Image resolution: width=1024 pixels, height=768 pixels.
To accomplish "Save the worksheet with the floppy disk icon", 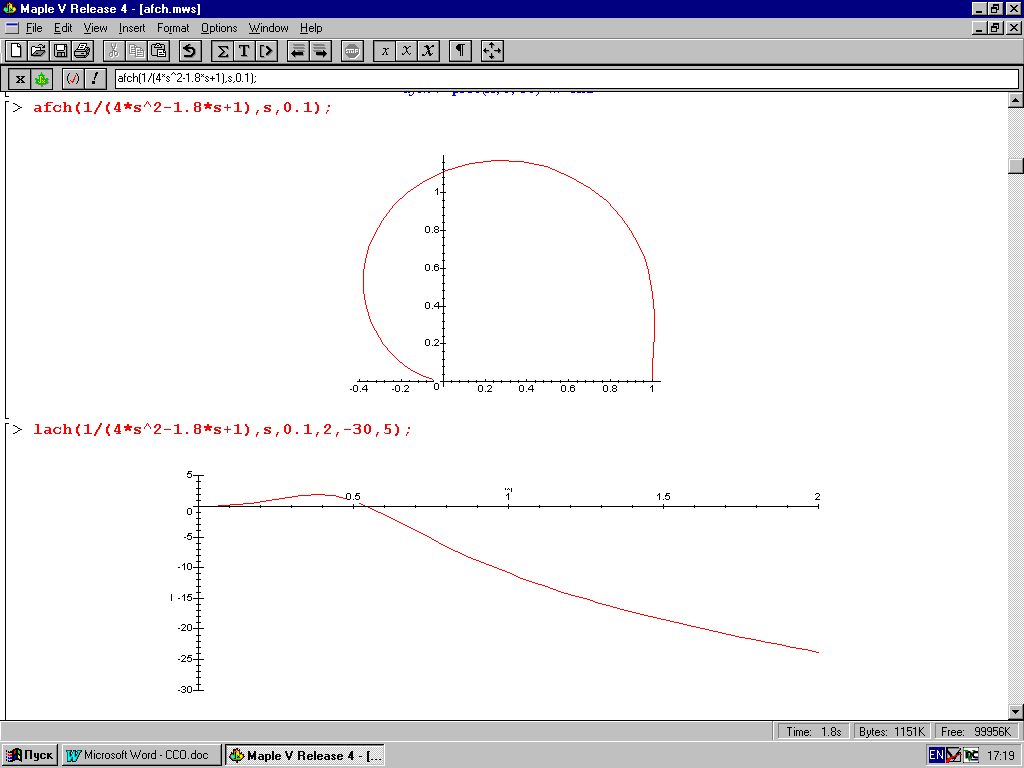I will tap(60, 51).
